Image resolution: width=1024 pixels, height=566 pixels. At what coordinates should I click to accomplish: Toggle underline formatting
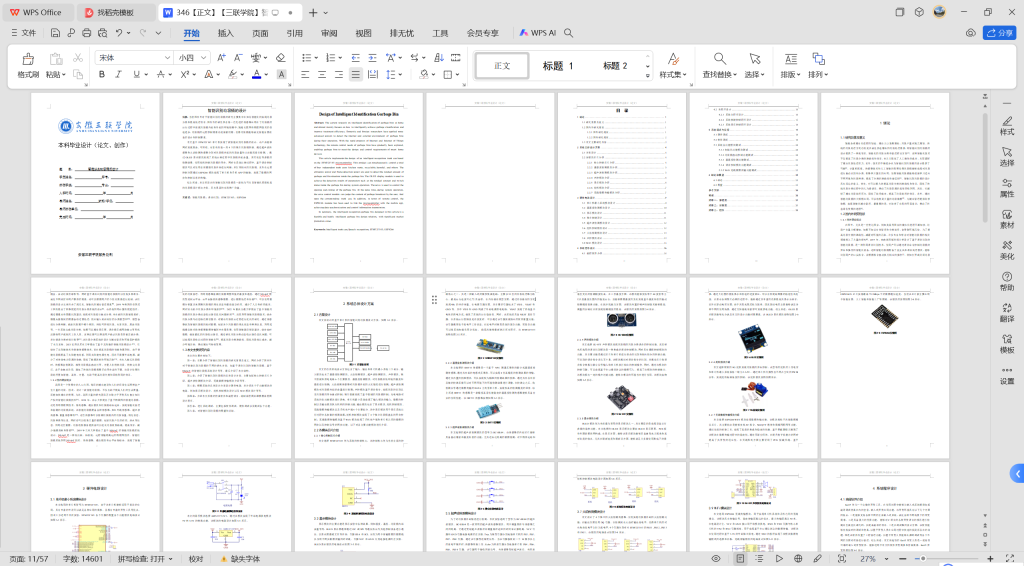coord(136,74)
